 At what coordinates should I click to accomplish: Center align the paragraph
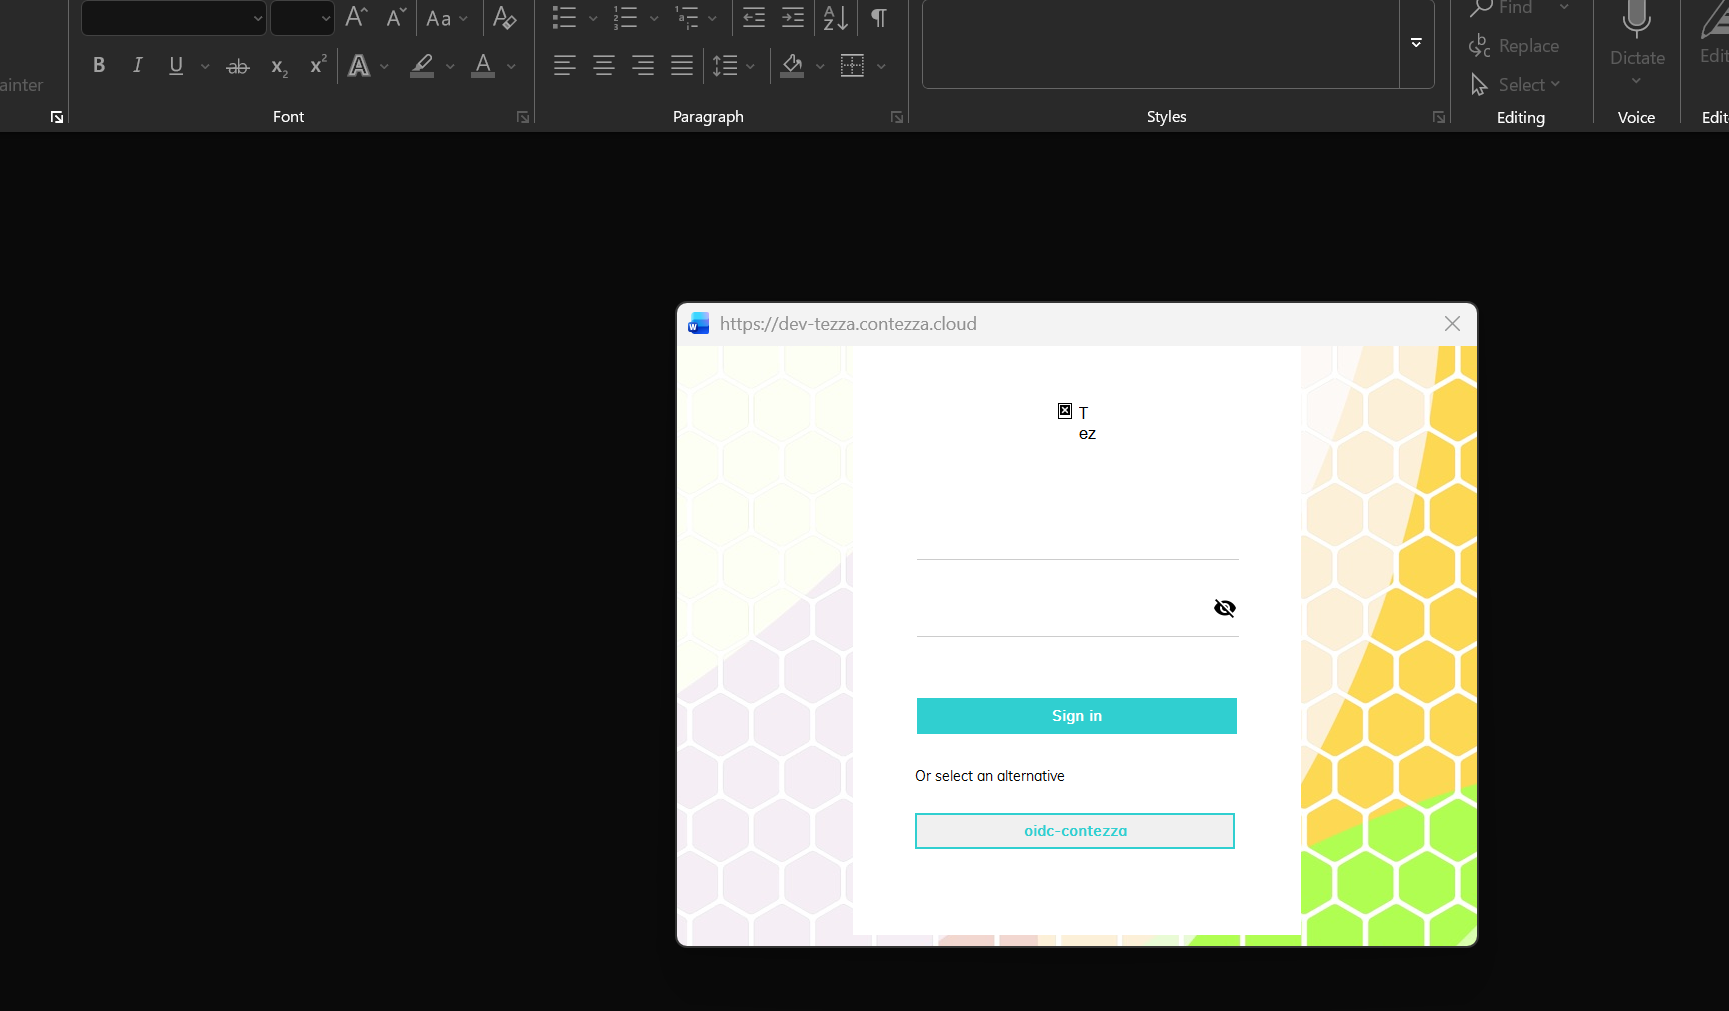pos(604,66)
